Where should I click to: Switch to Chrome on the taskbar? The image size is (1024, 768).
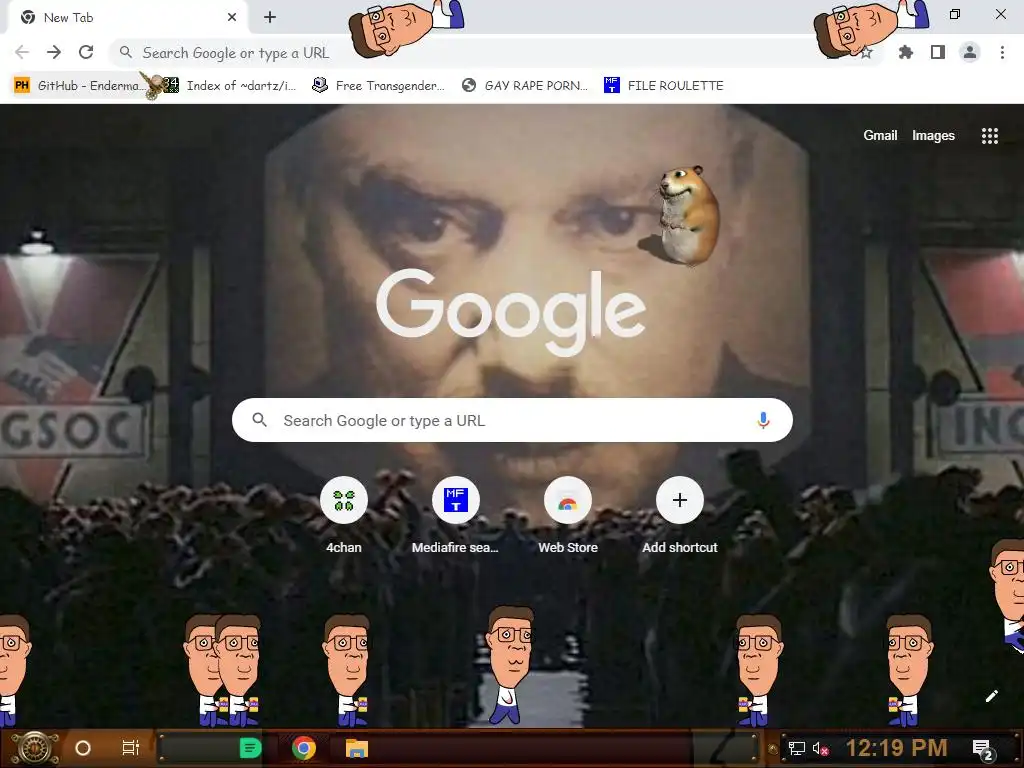[304, 748]
